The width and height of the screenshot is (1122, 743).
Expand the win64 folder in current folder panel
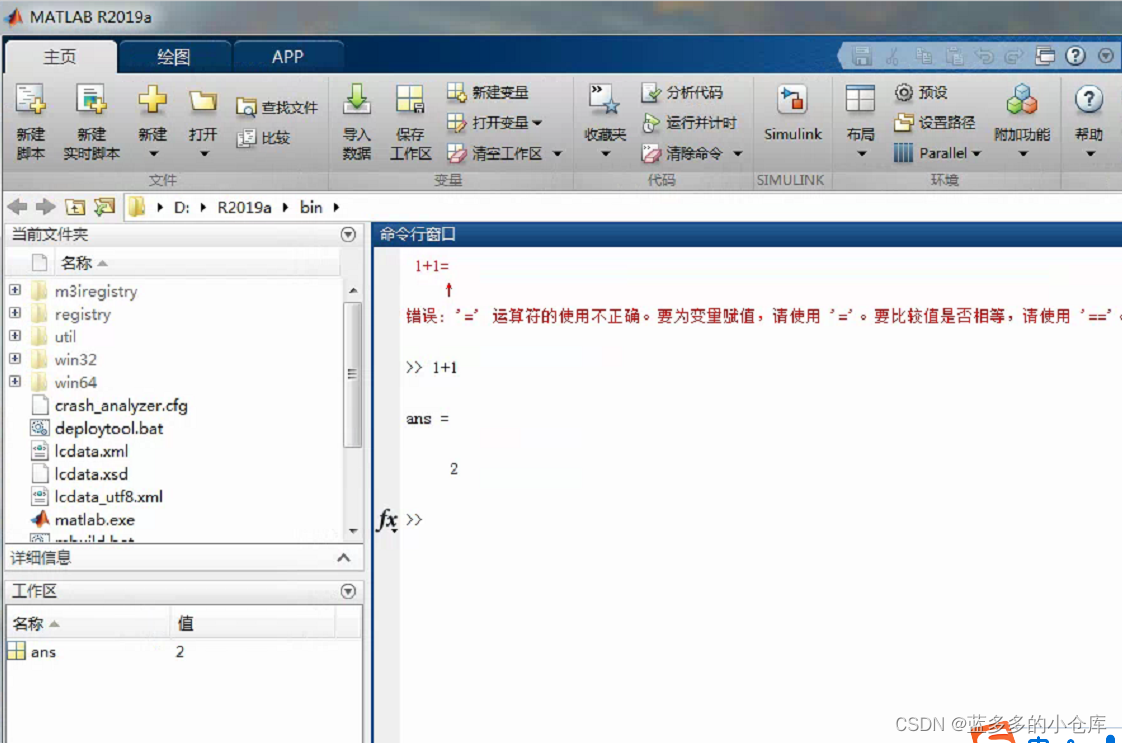(14, 381)
